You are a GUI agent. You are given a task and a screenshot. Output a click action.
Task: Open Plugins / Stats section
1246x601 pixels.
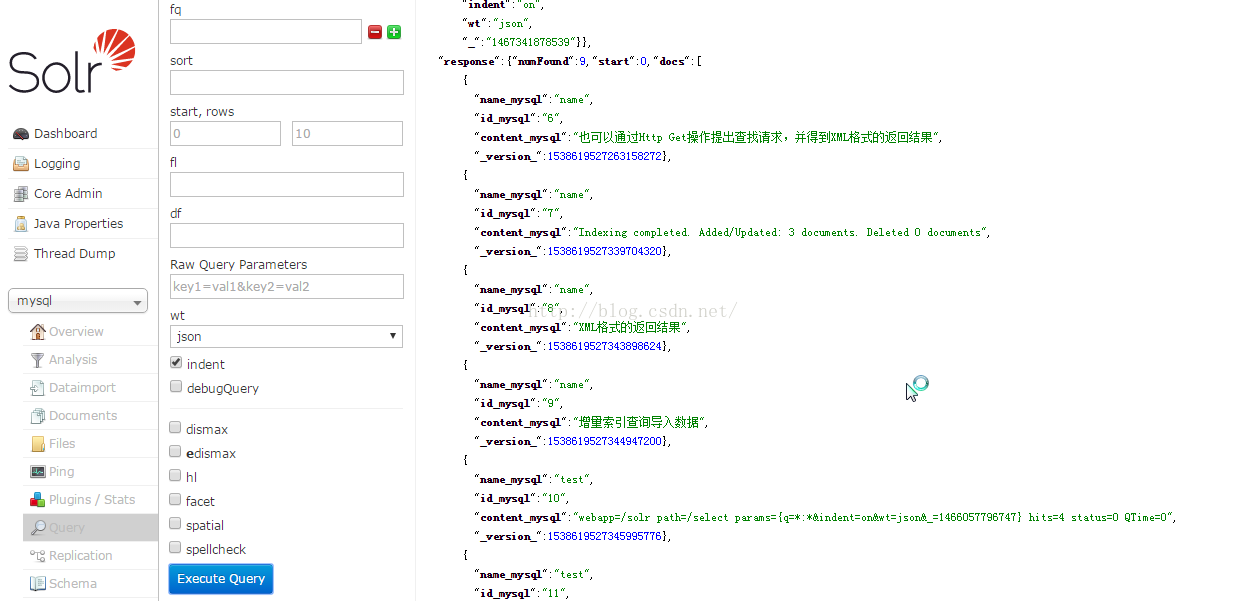(x=92, y=500)
